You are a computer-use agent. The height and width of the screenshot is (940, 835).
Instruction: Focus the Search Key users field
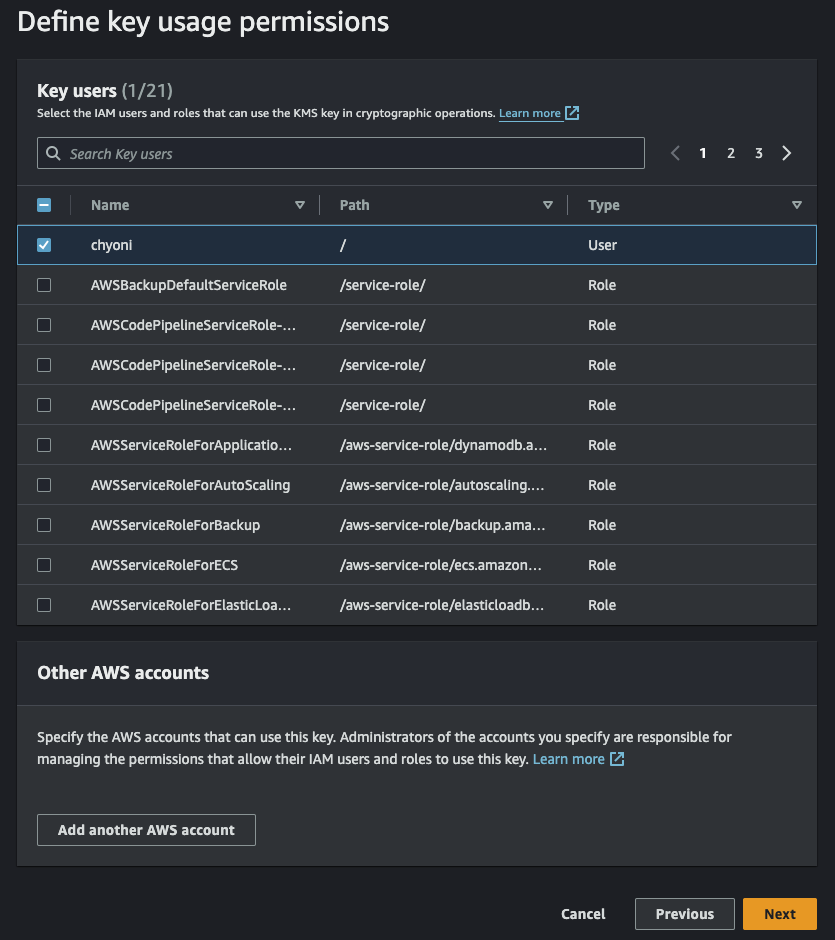tap(340, 153)
